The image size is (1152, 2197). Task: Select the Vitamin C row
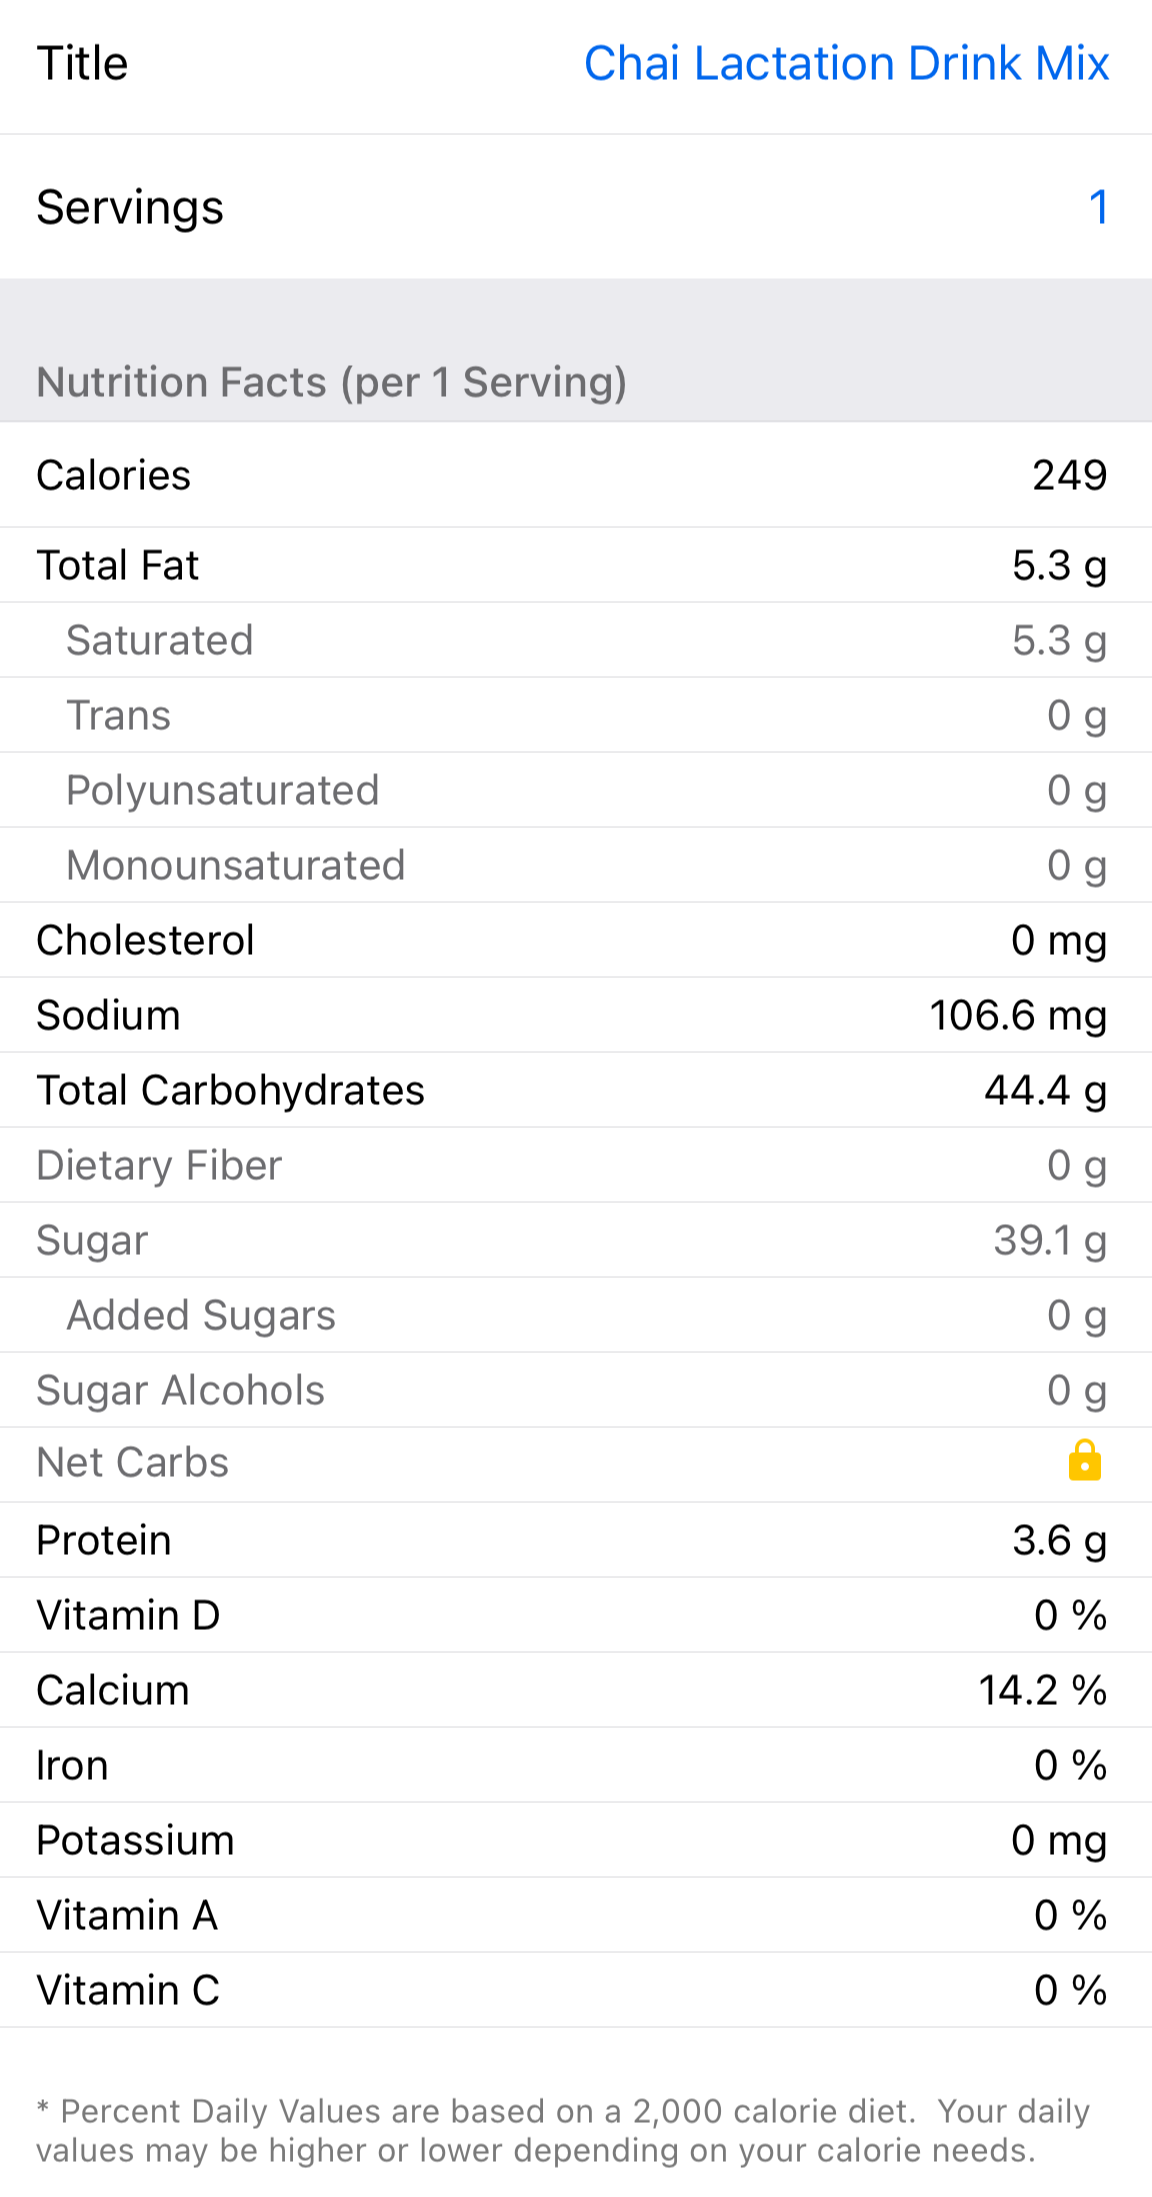tap(576, 1991)
